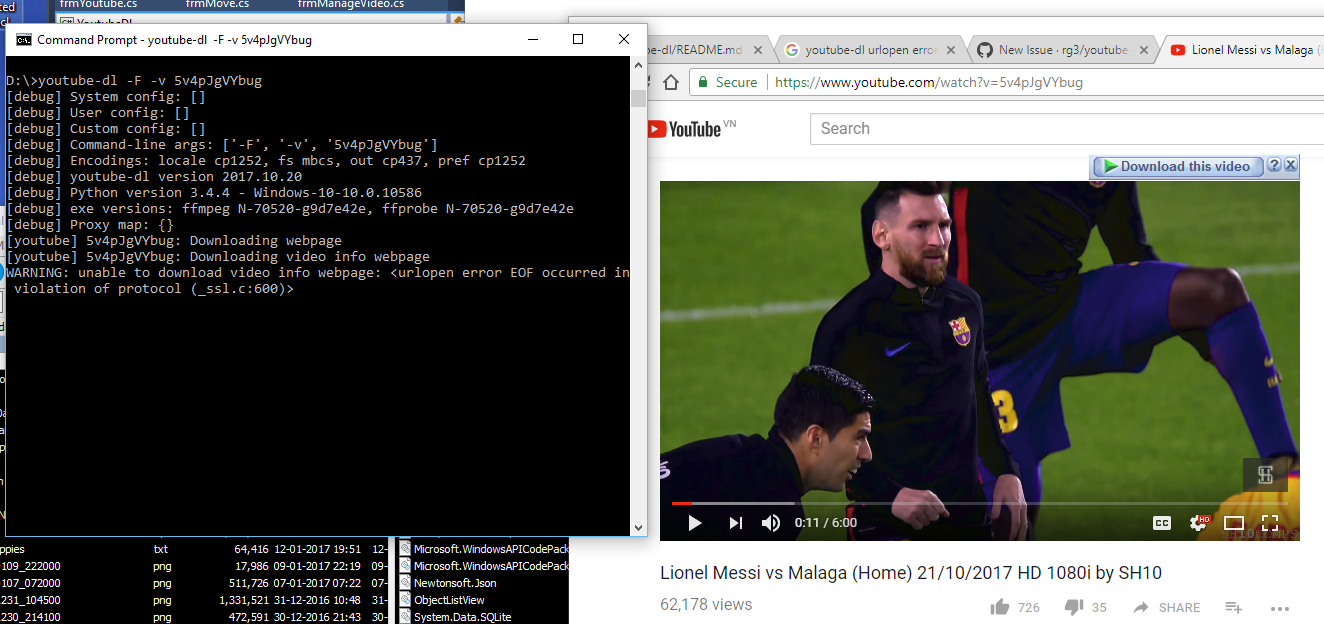Image resolution: width=1324 pixels, height=624 pixels.
Task: Open help question mark on download bar
Action: tap(1274, 165)
